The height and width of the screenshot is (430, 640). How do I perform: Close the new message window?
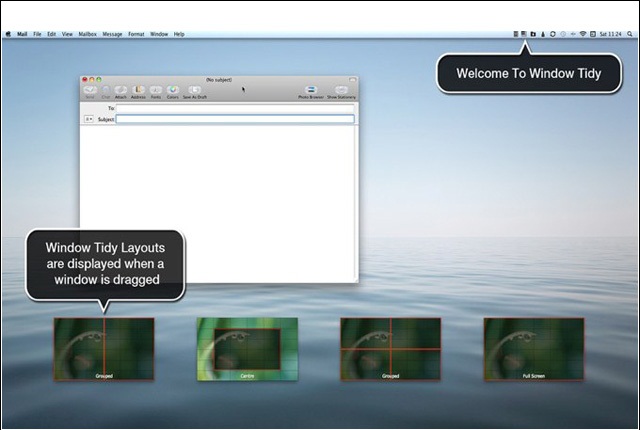[x=85, y=80]
